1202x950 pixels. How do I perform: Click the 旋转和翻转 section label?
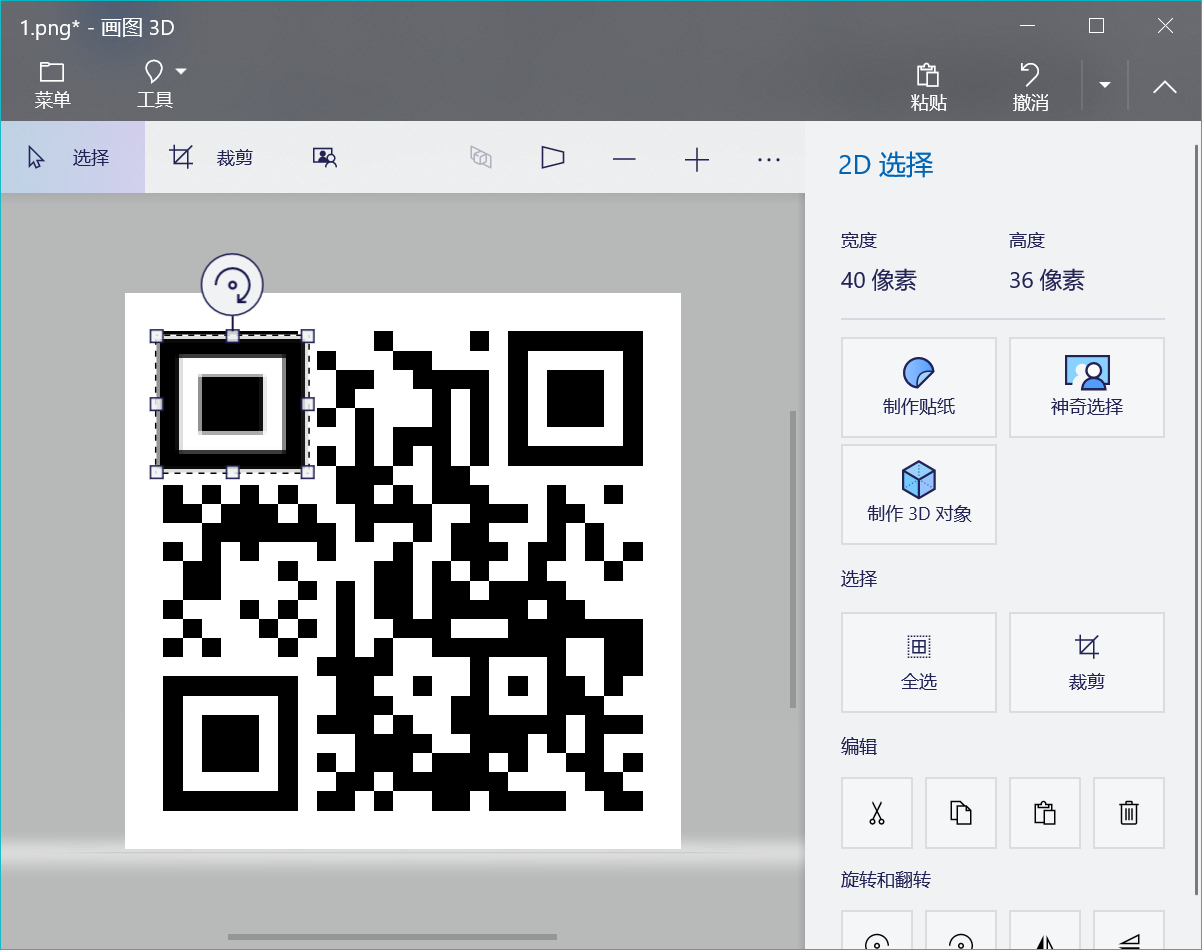tap(886, 881)
